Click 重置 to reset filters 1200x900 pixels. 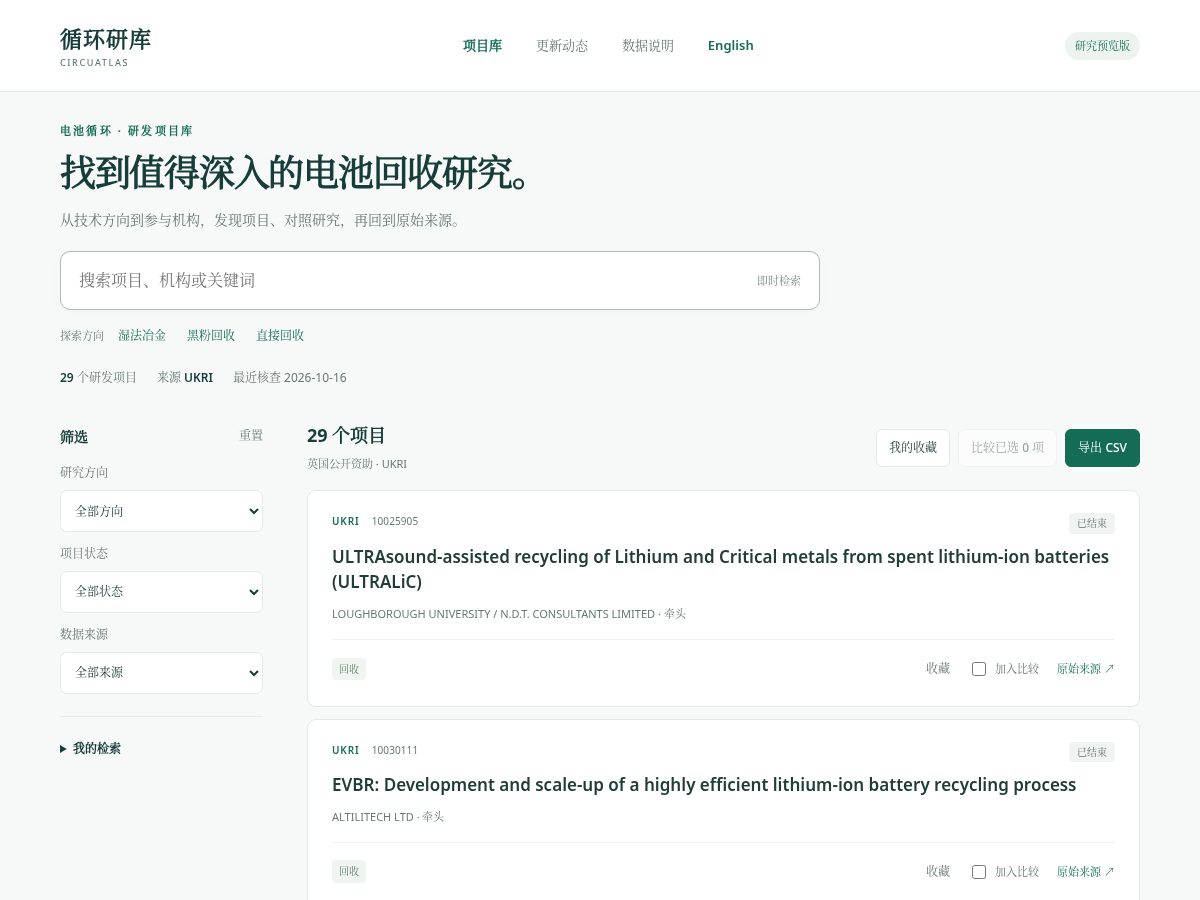[251, 436]
